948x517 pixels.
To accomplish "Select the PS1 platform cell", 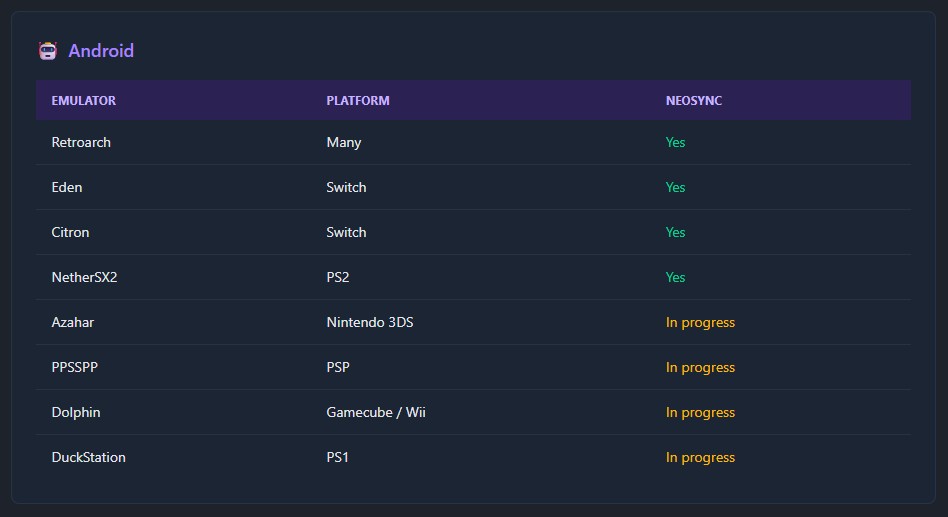I will tap(337, 457).
